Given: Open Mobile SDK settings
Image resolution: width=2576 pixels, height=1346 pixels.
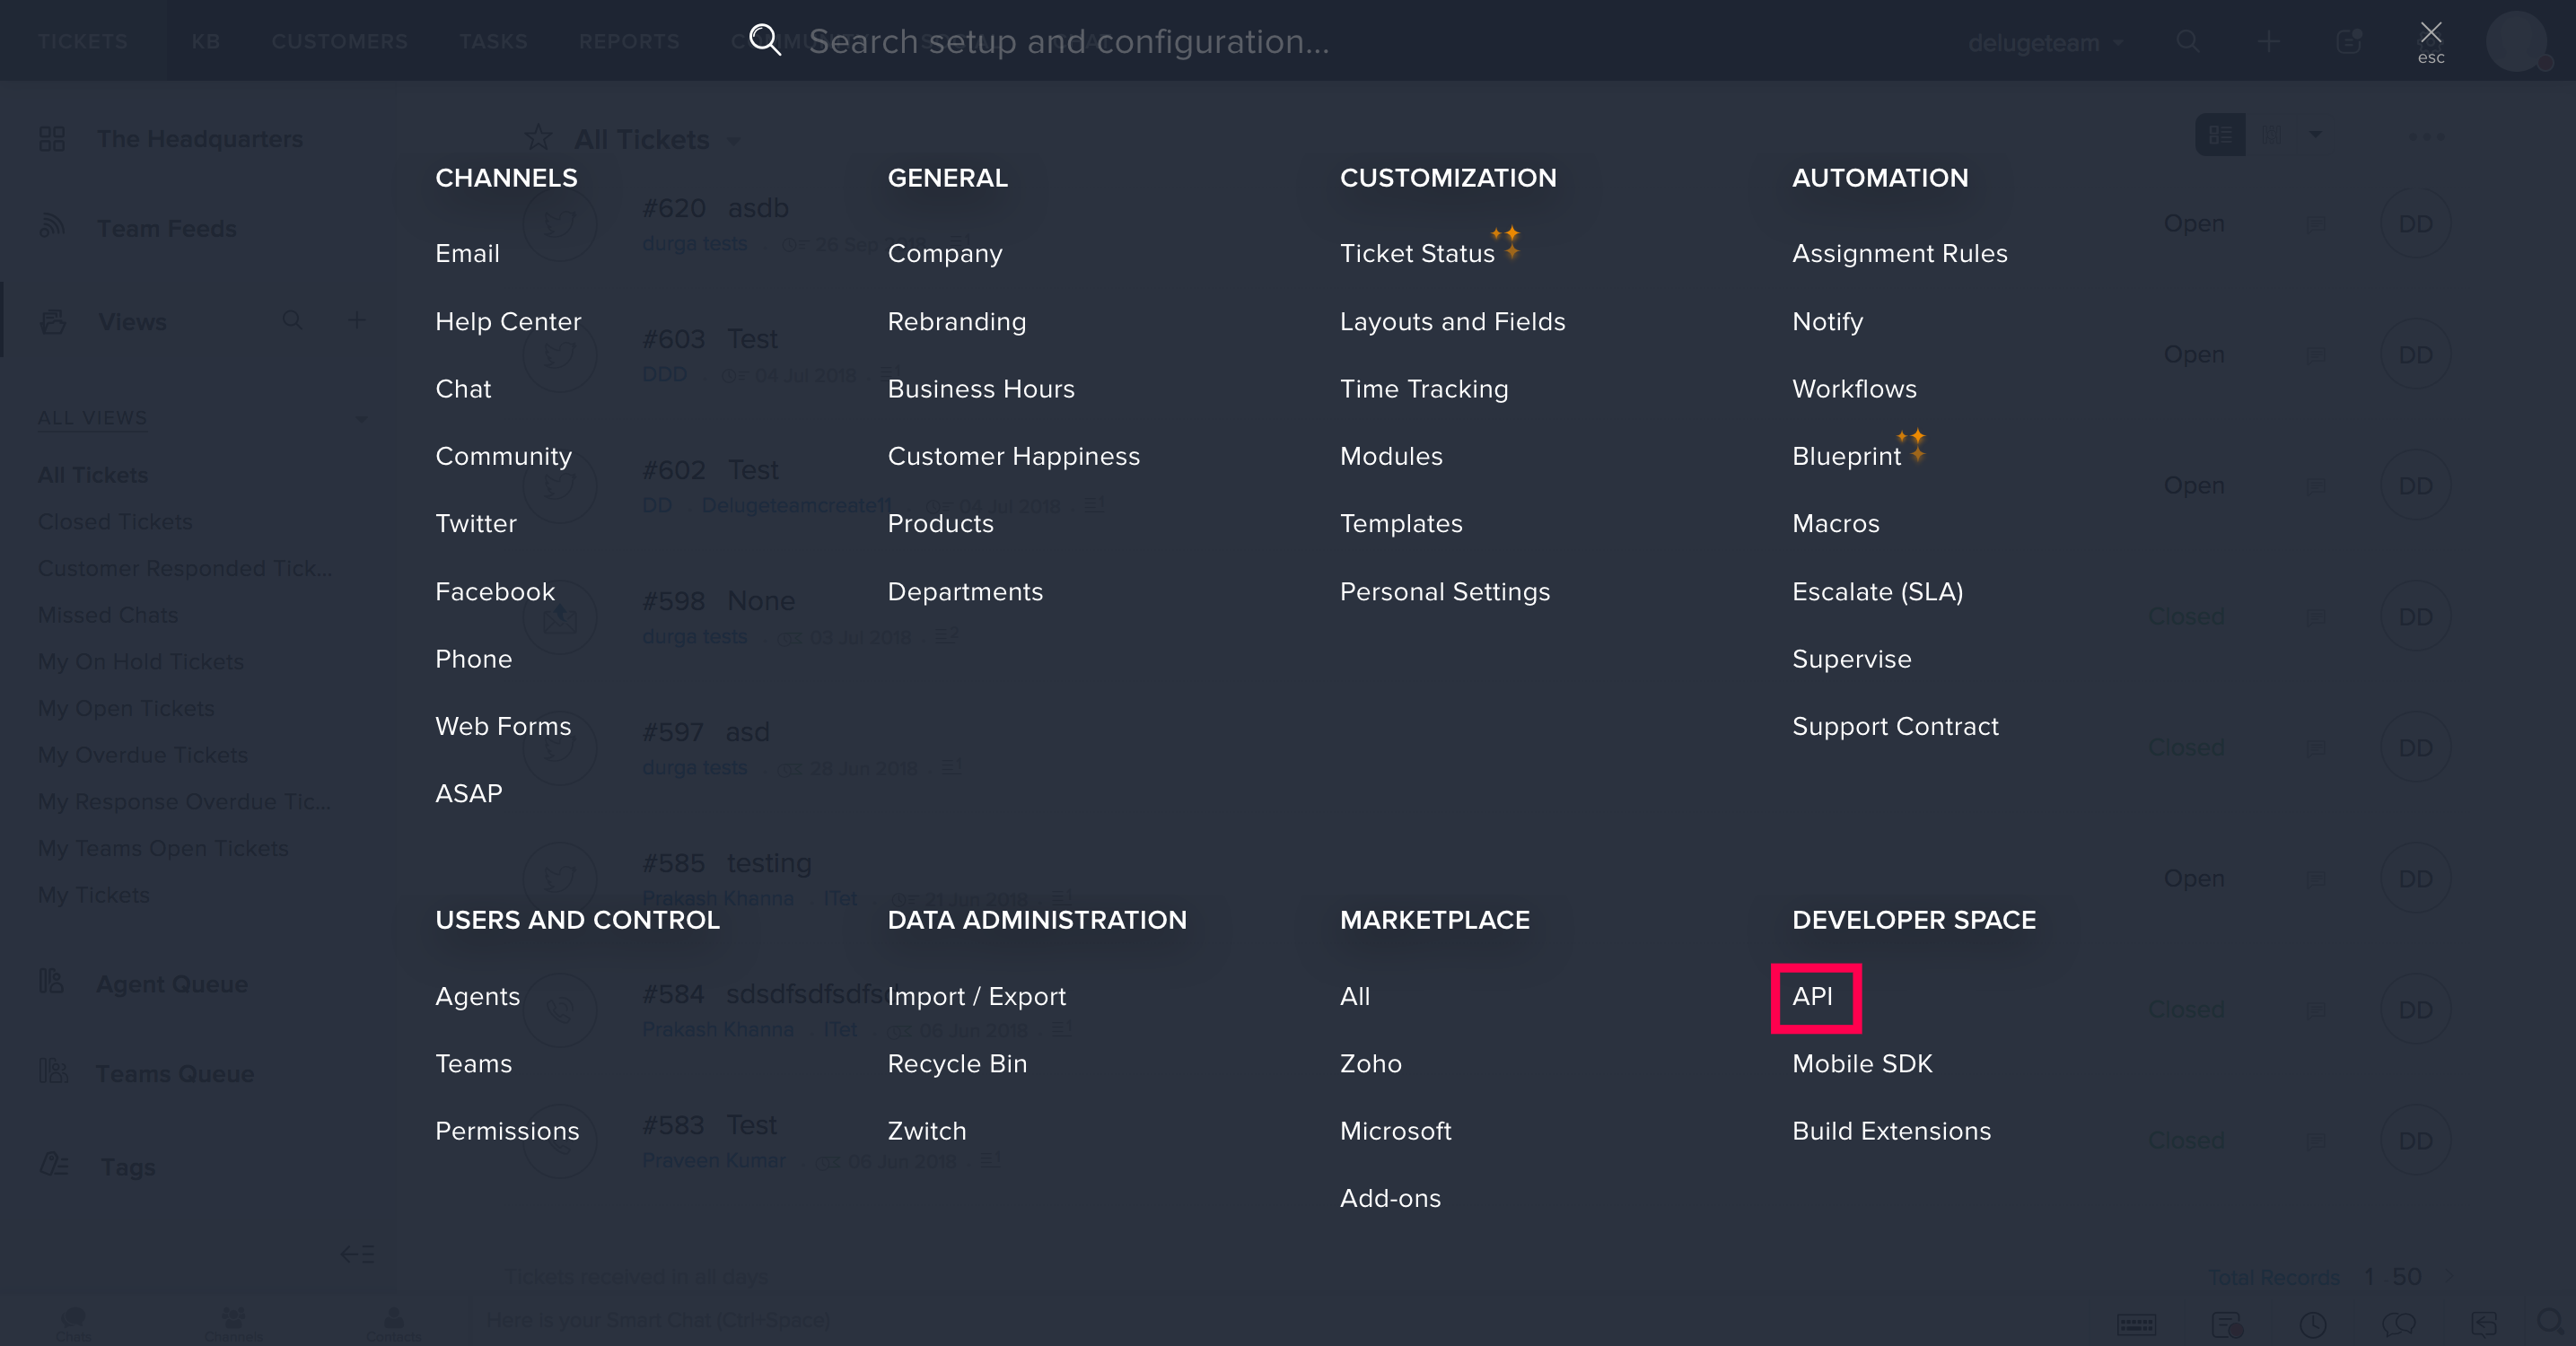Looking at the screenshot, I should point(1862,1063).
